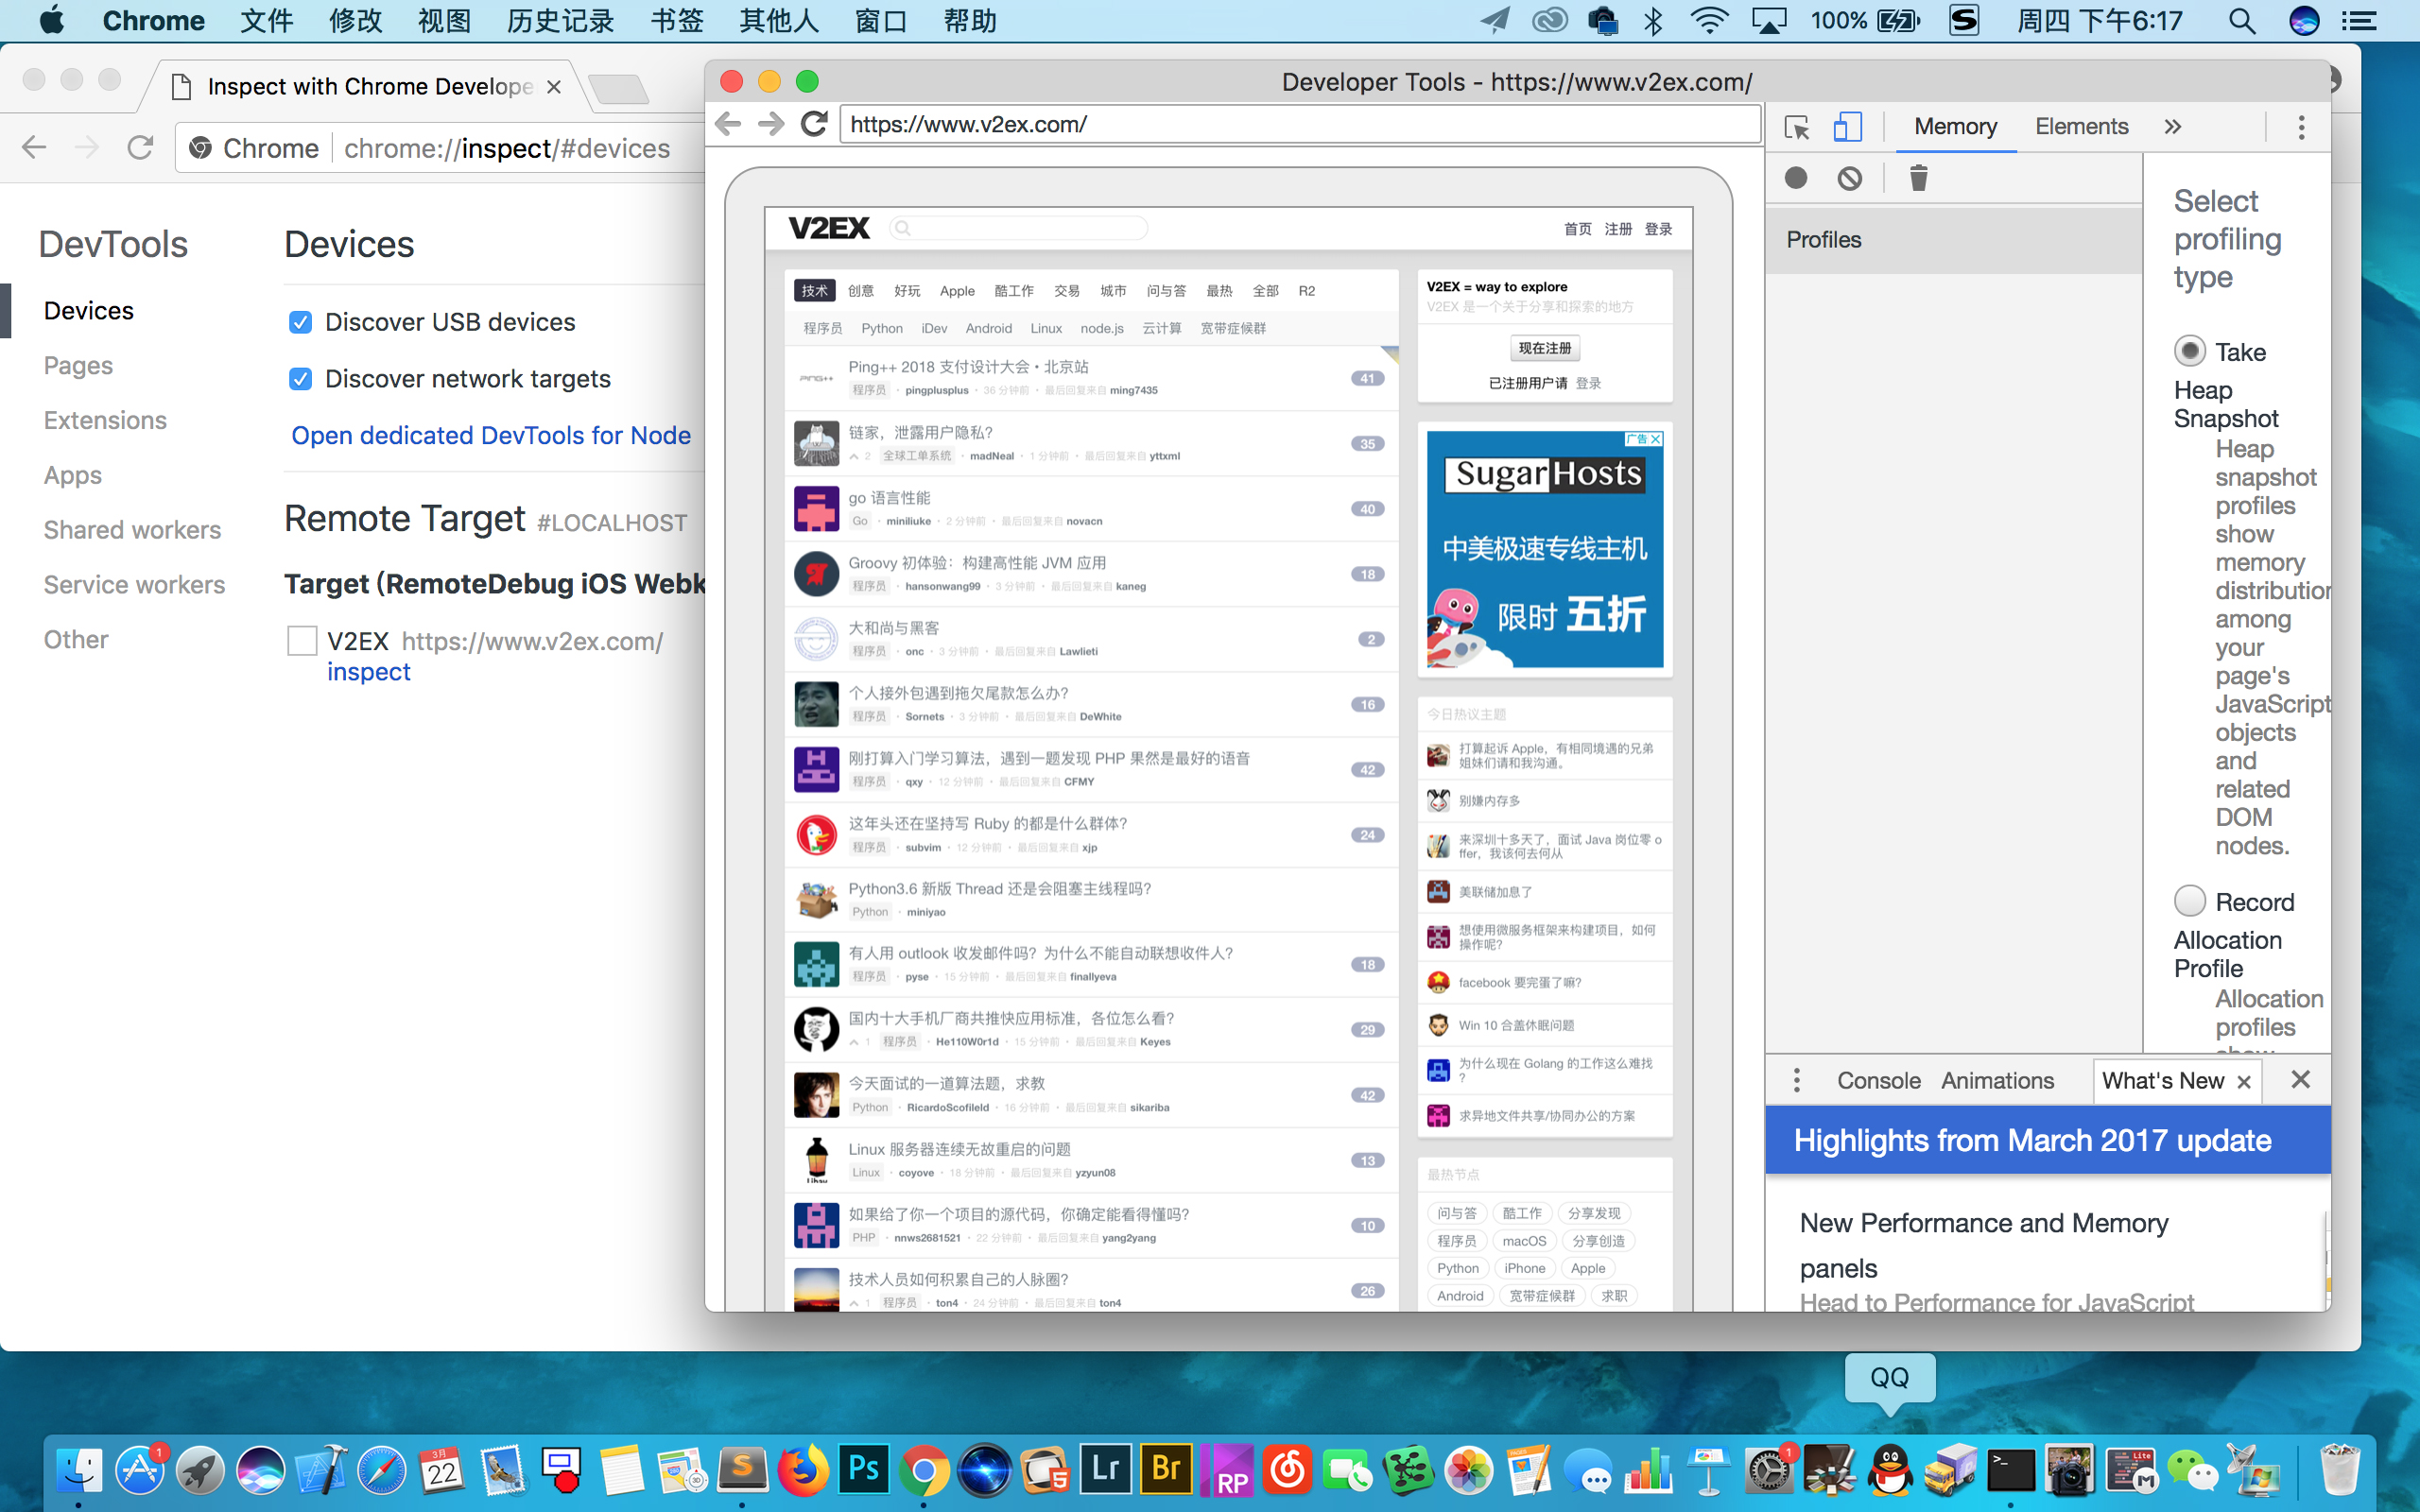Close the DevTools drawer panel
Screen dimensions: 2420x1512
pos(2300,1079)
